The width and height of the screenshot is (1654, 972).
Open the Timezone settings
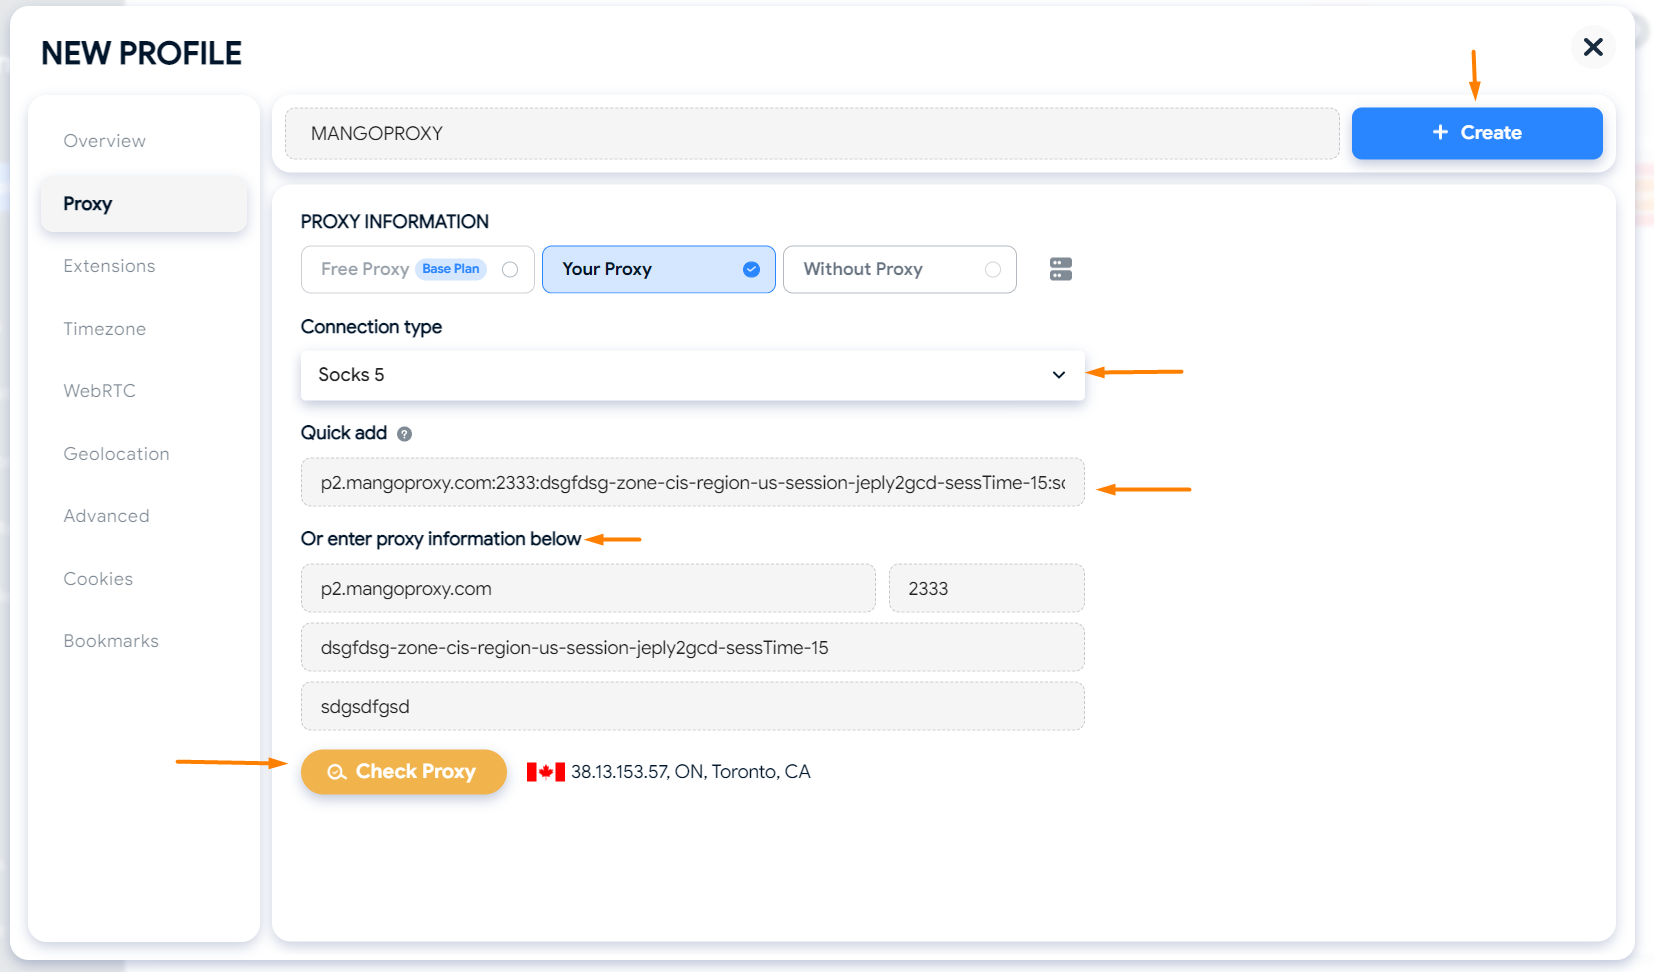[104, 329]
